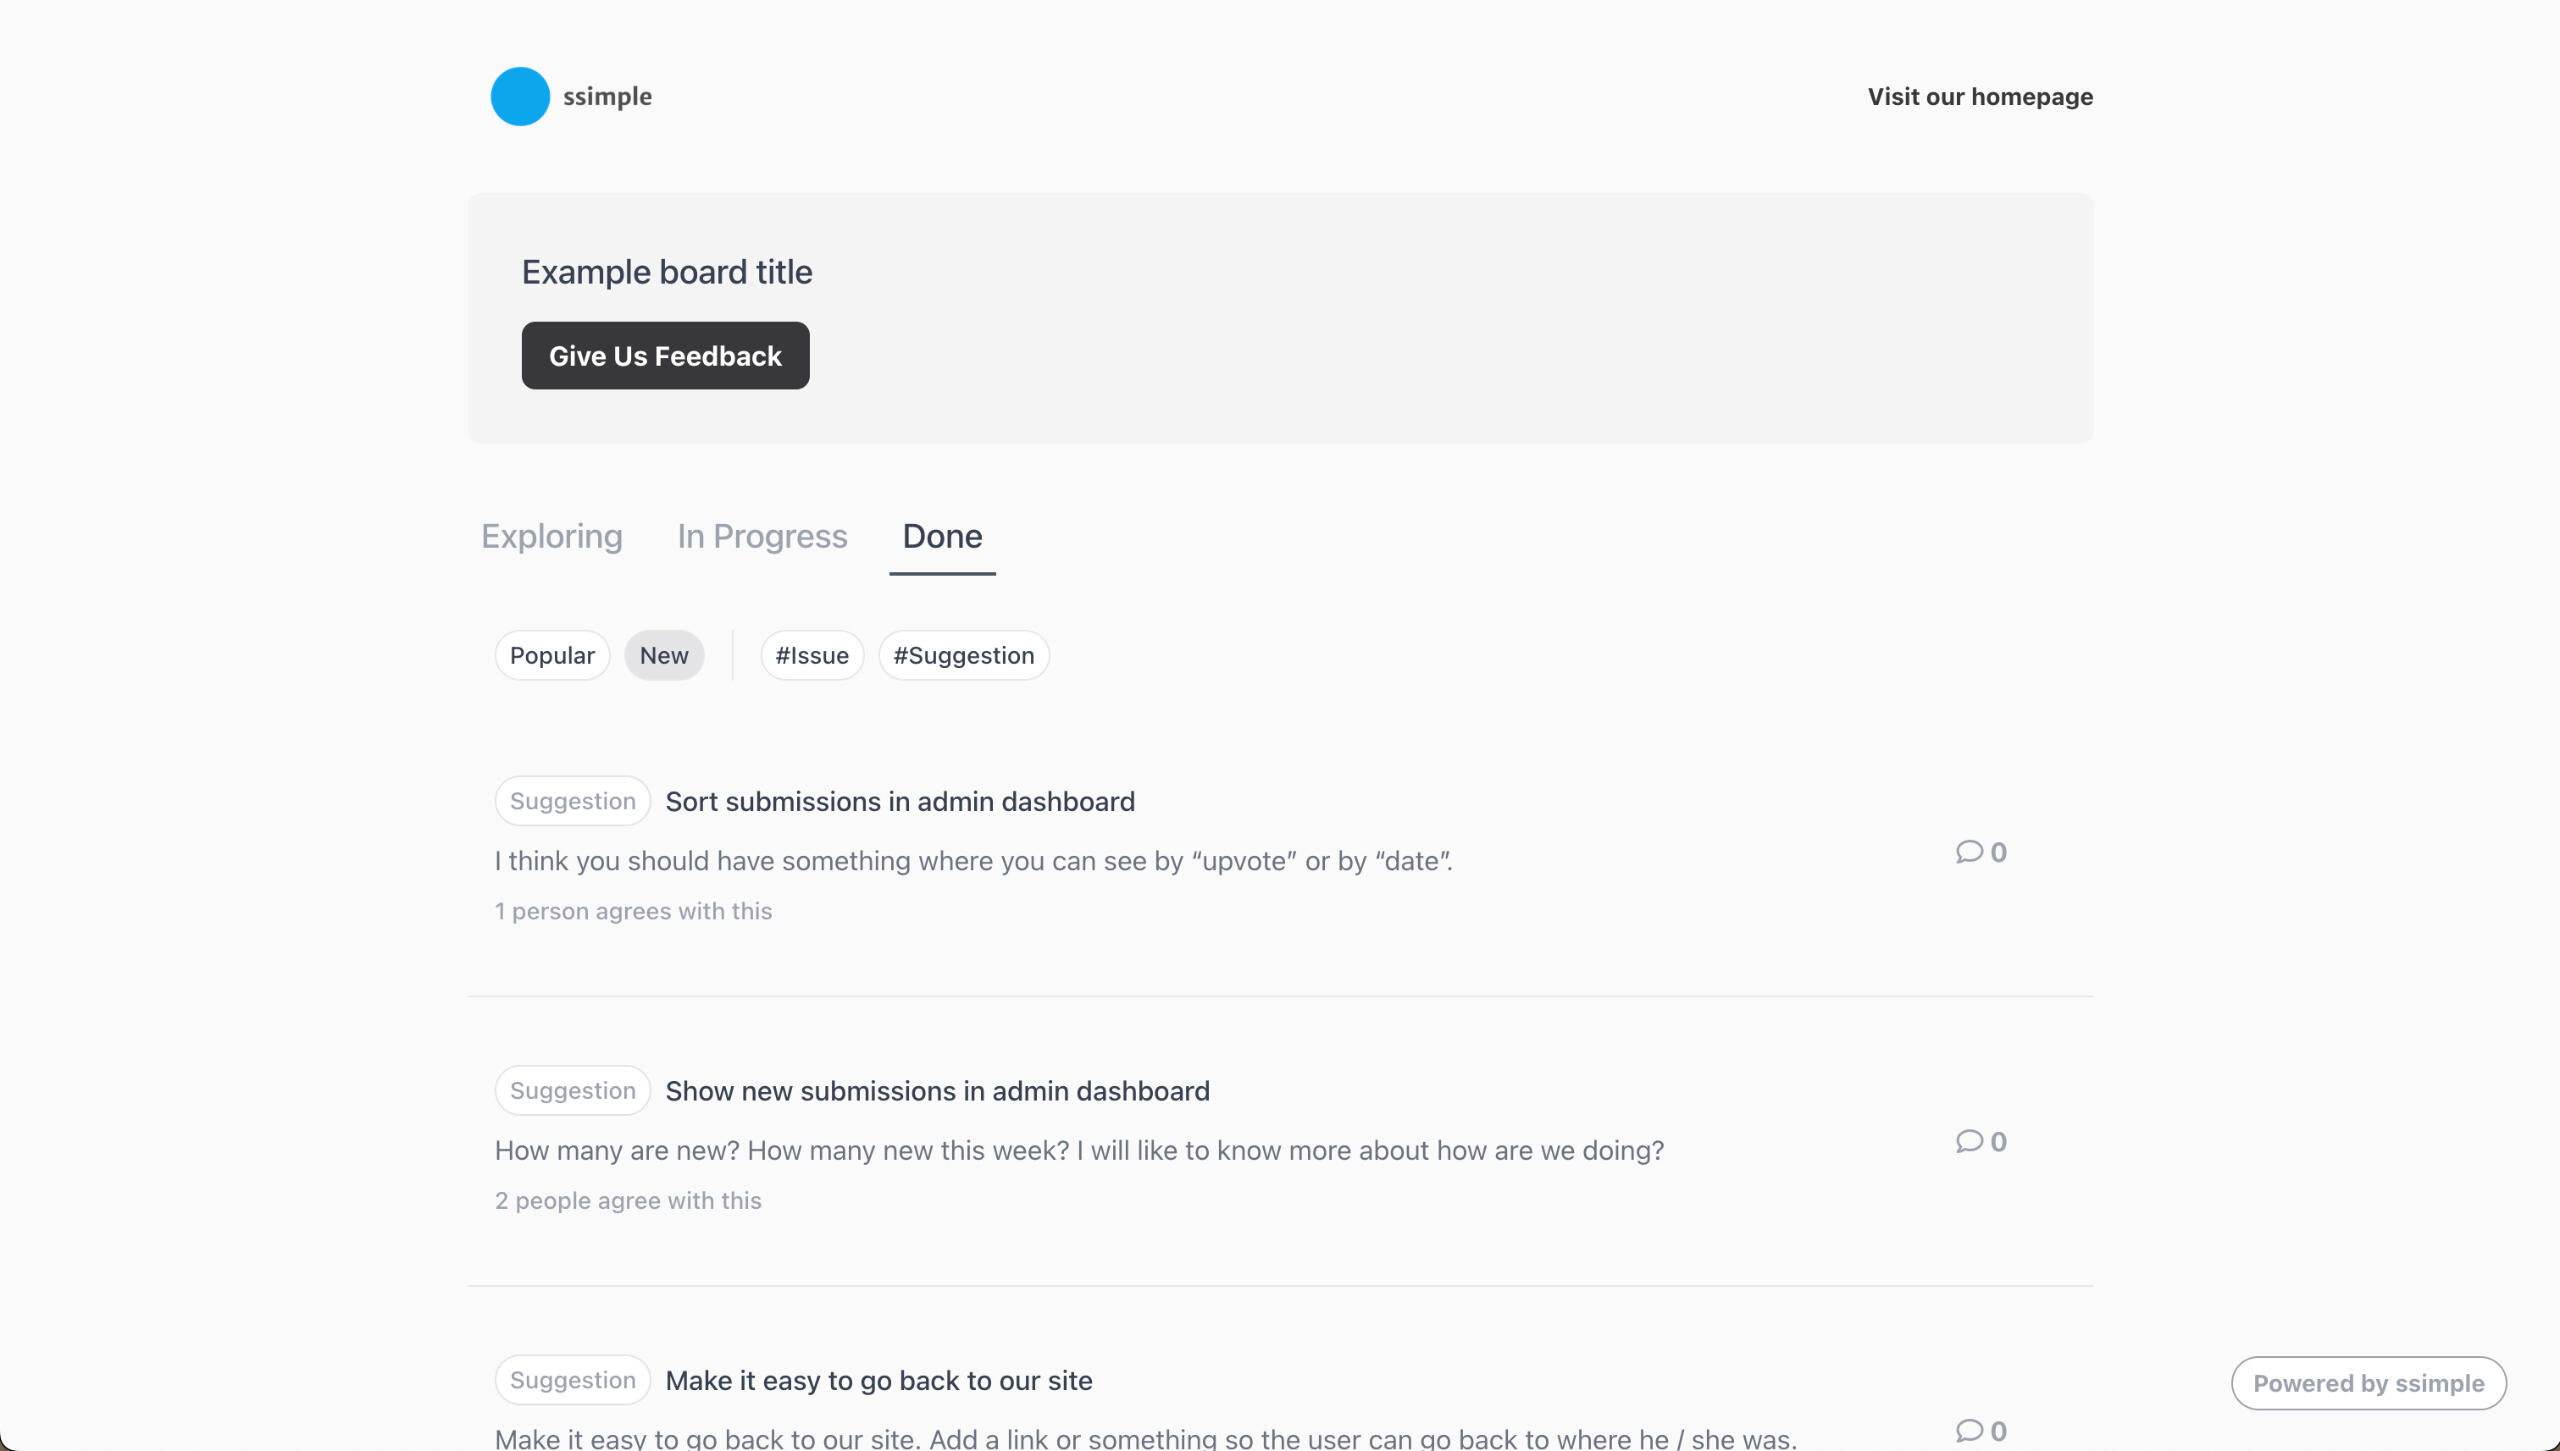Click the Give Us Feedback button
Screen dimensions: 2560x1451
[x=665, y=356]
